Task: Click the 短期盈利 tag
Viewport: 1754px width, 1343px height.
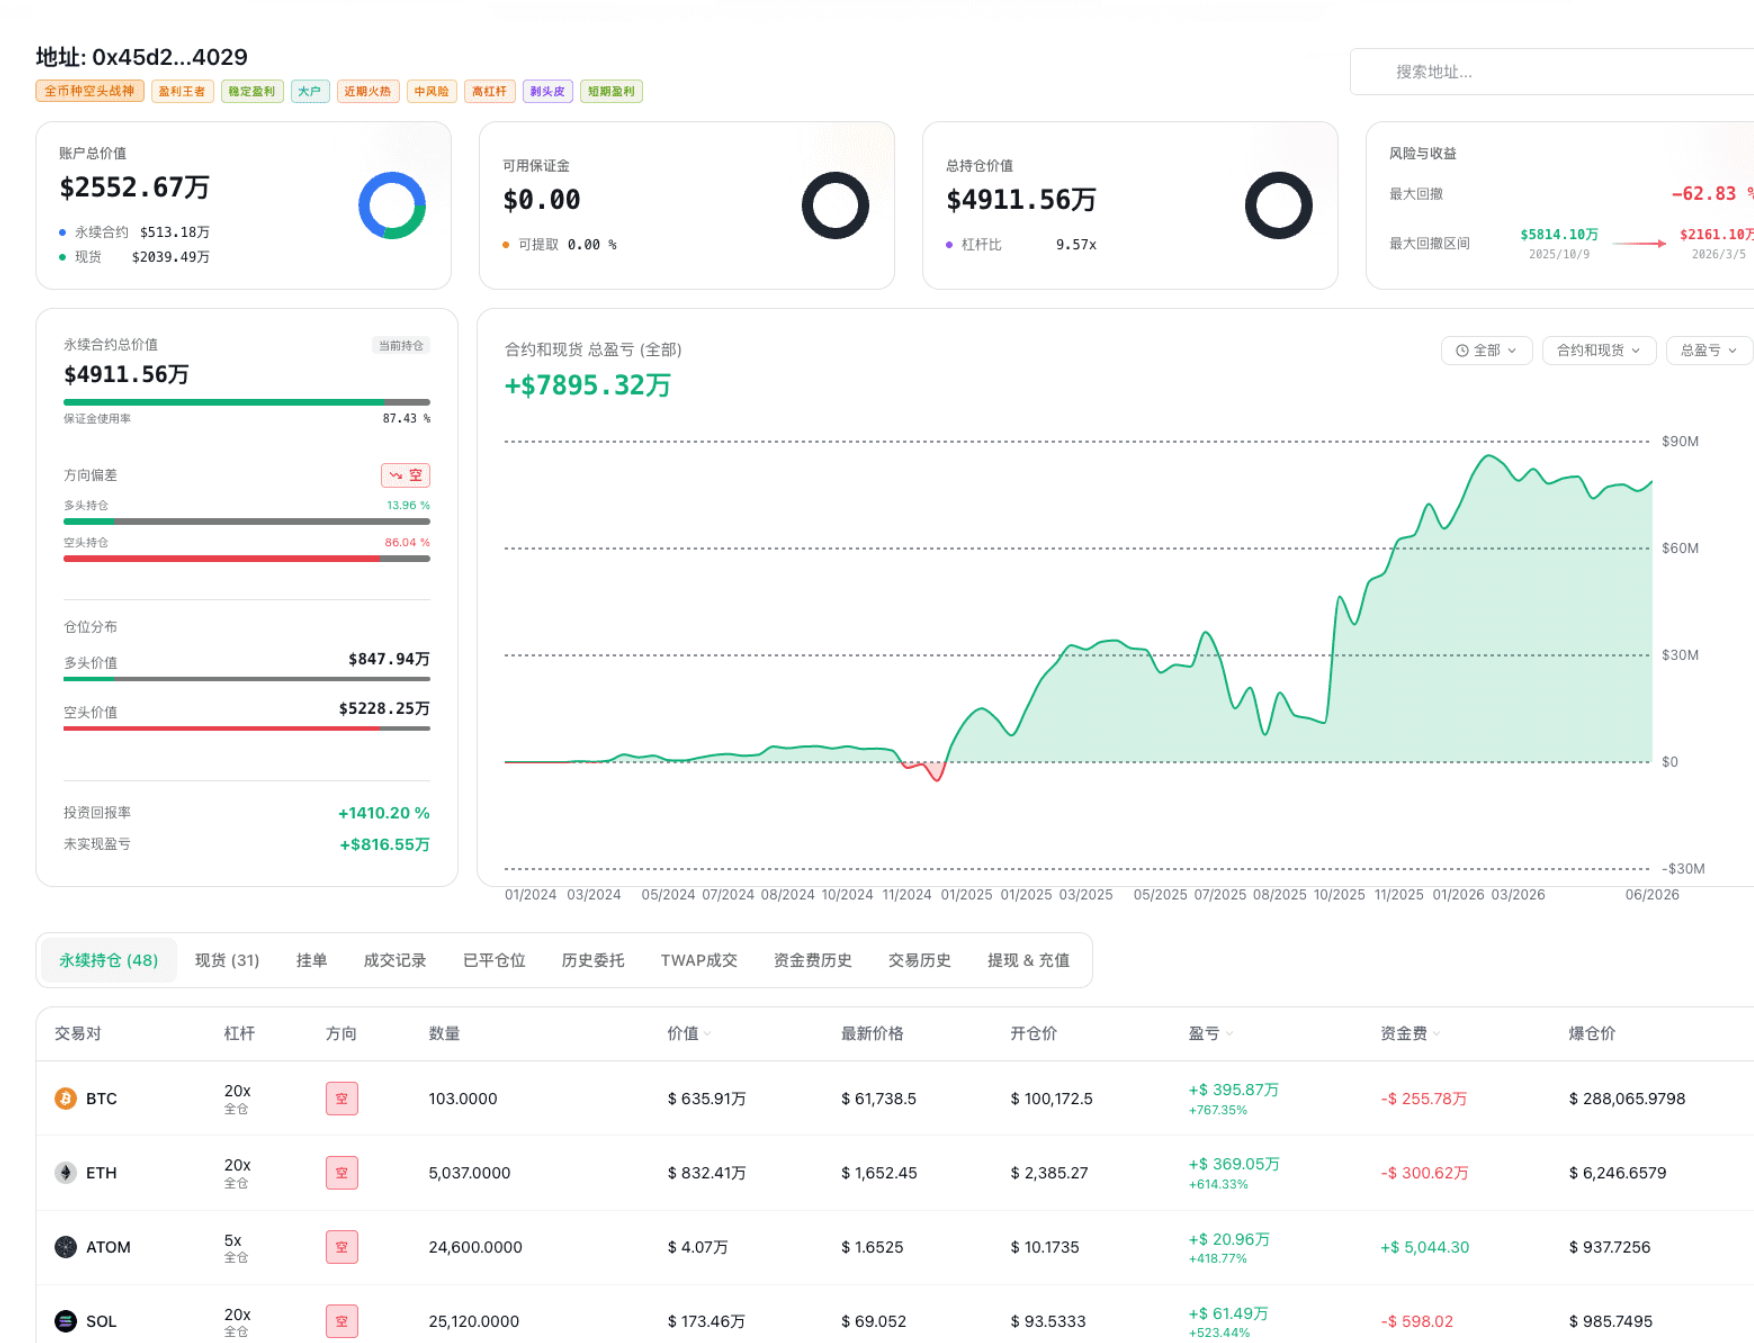Action: (611, 91)
